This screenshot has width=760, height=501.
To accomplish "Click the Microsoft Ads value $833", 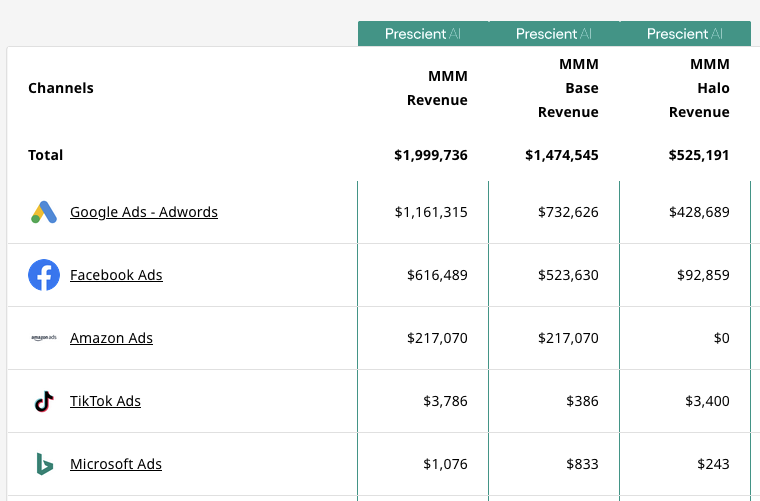I will tap(582, 464).
